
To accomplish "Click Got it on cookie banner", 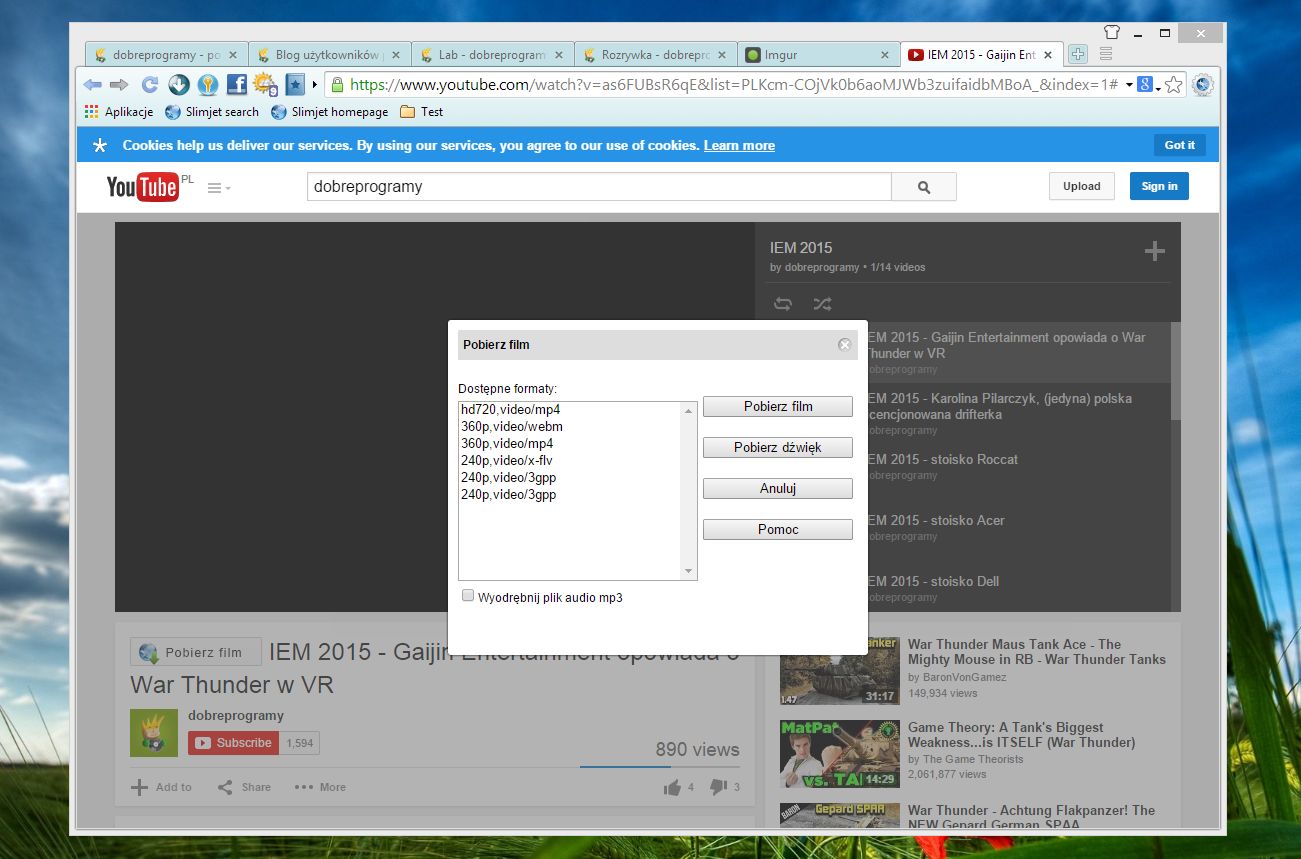I will point(1179,145).
